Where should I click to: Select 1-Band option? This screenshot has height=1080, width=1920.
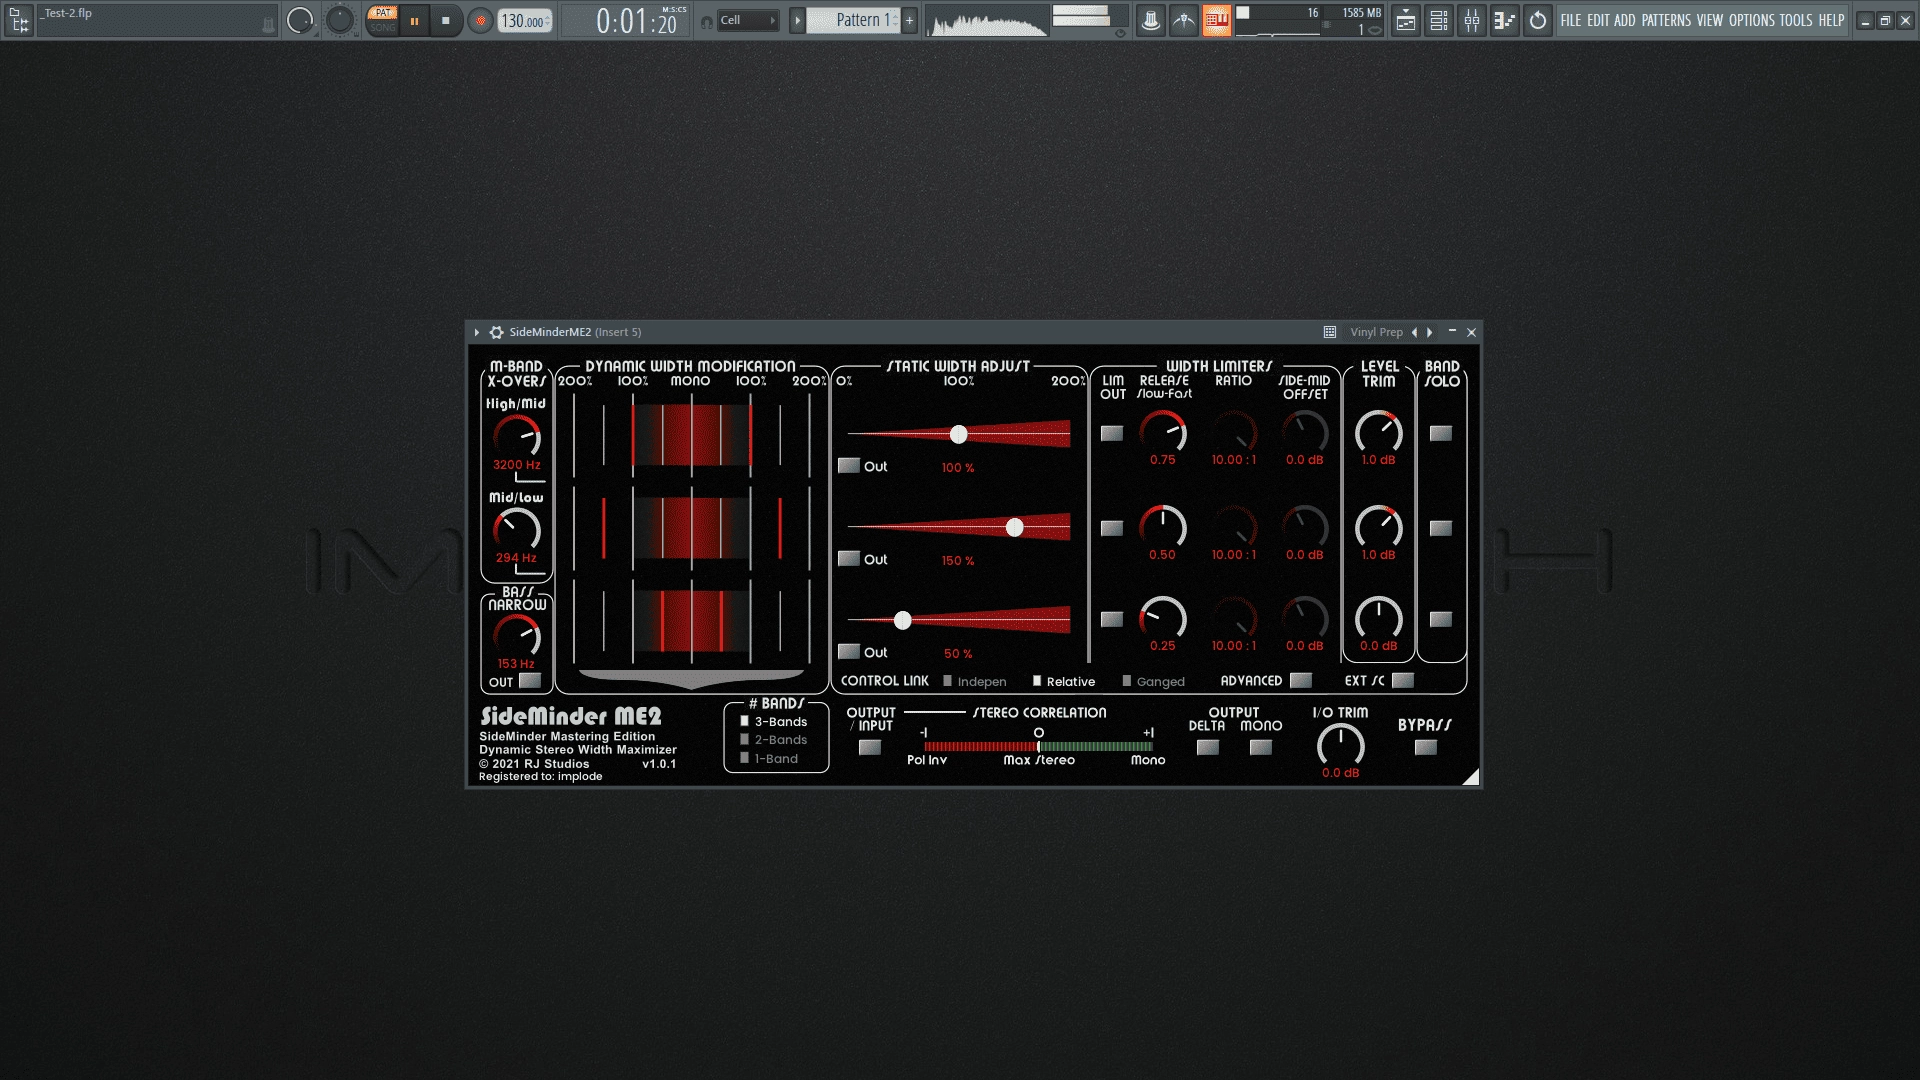(769, 758)
